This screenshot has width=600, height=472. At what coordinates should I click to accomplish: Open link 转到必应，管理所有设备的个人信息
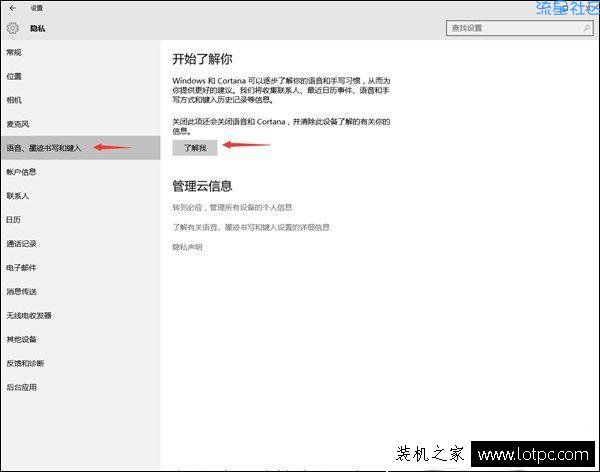coord(232,207)
